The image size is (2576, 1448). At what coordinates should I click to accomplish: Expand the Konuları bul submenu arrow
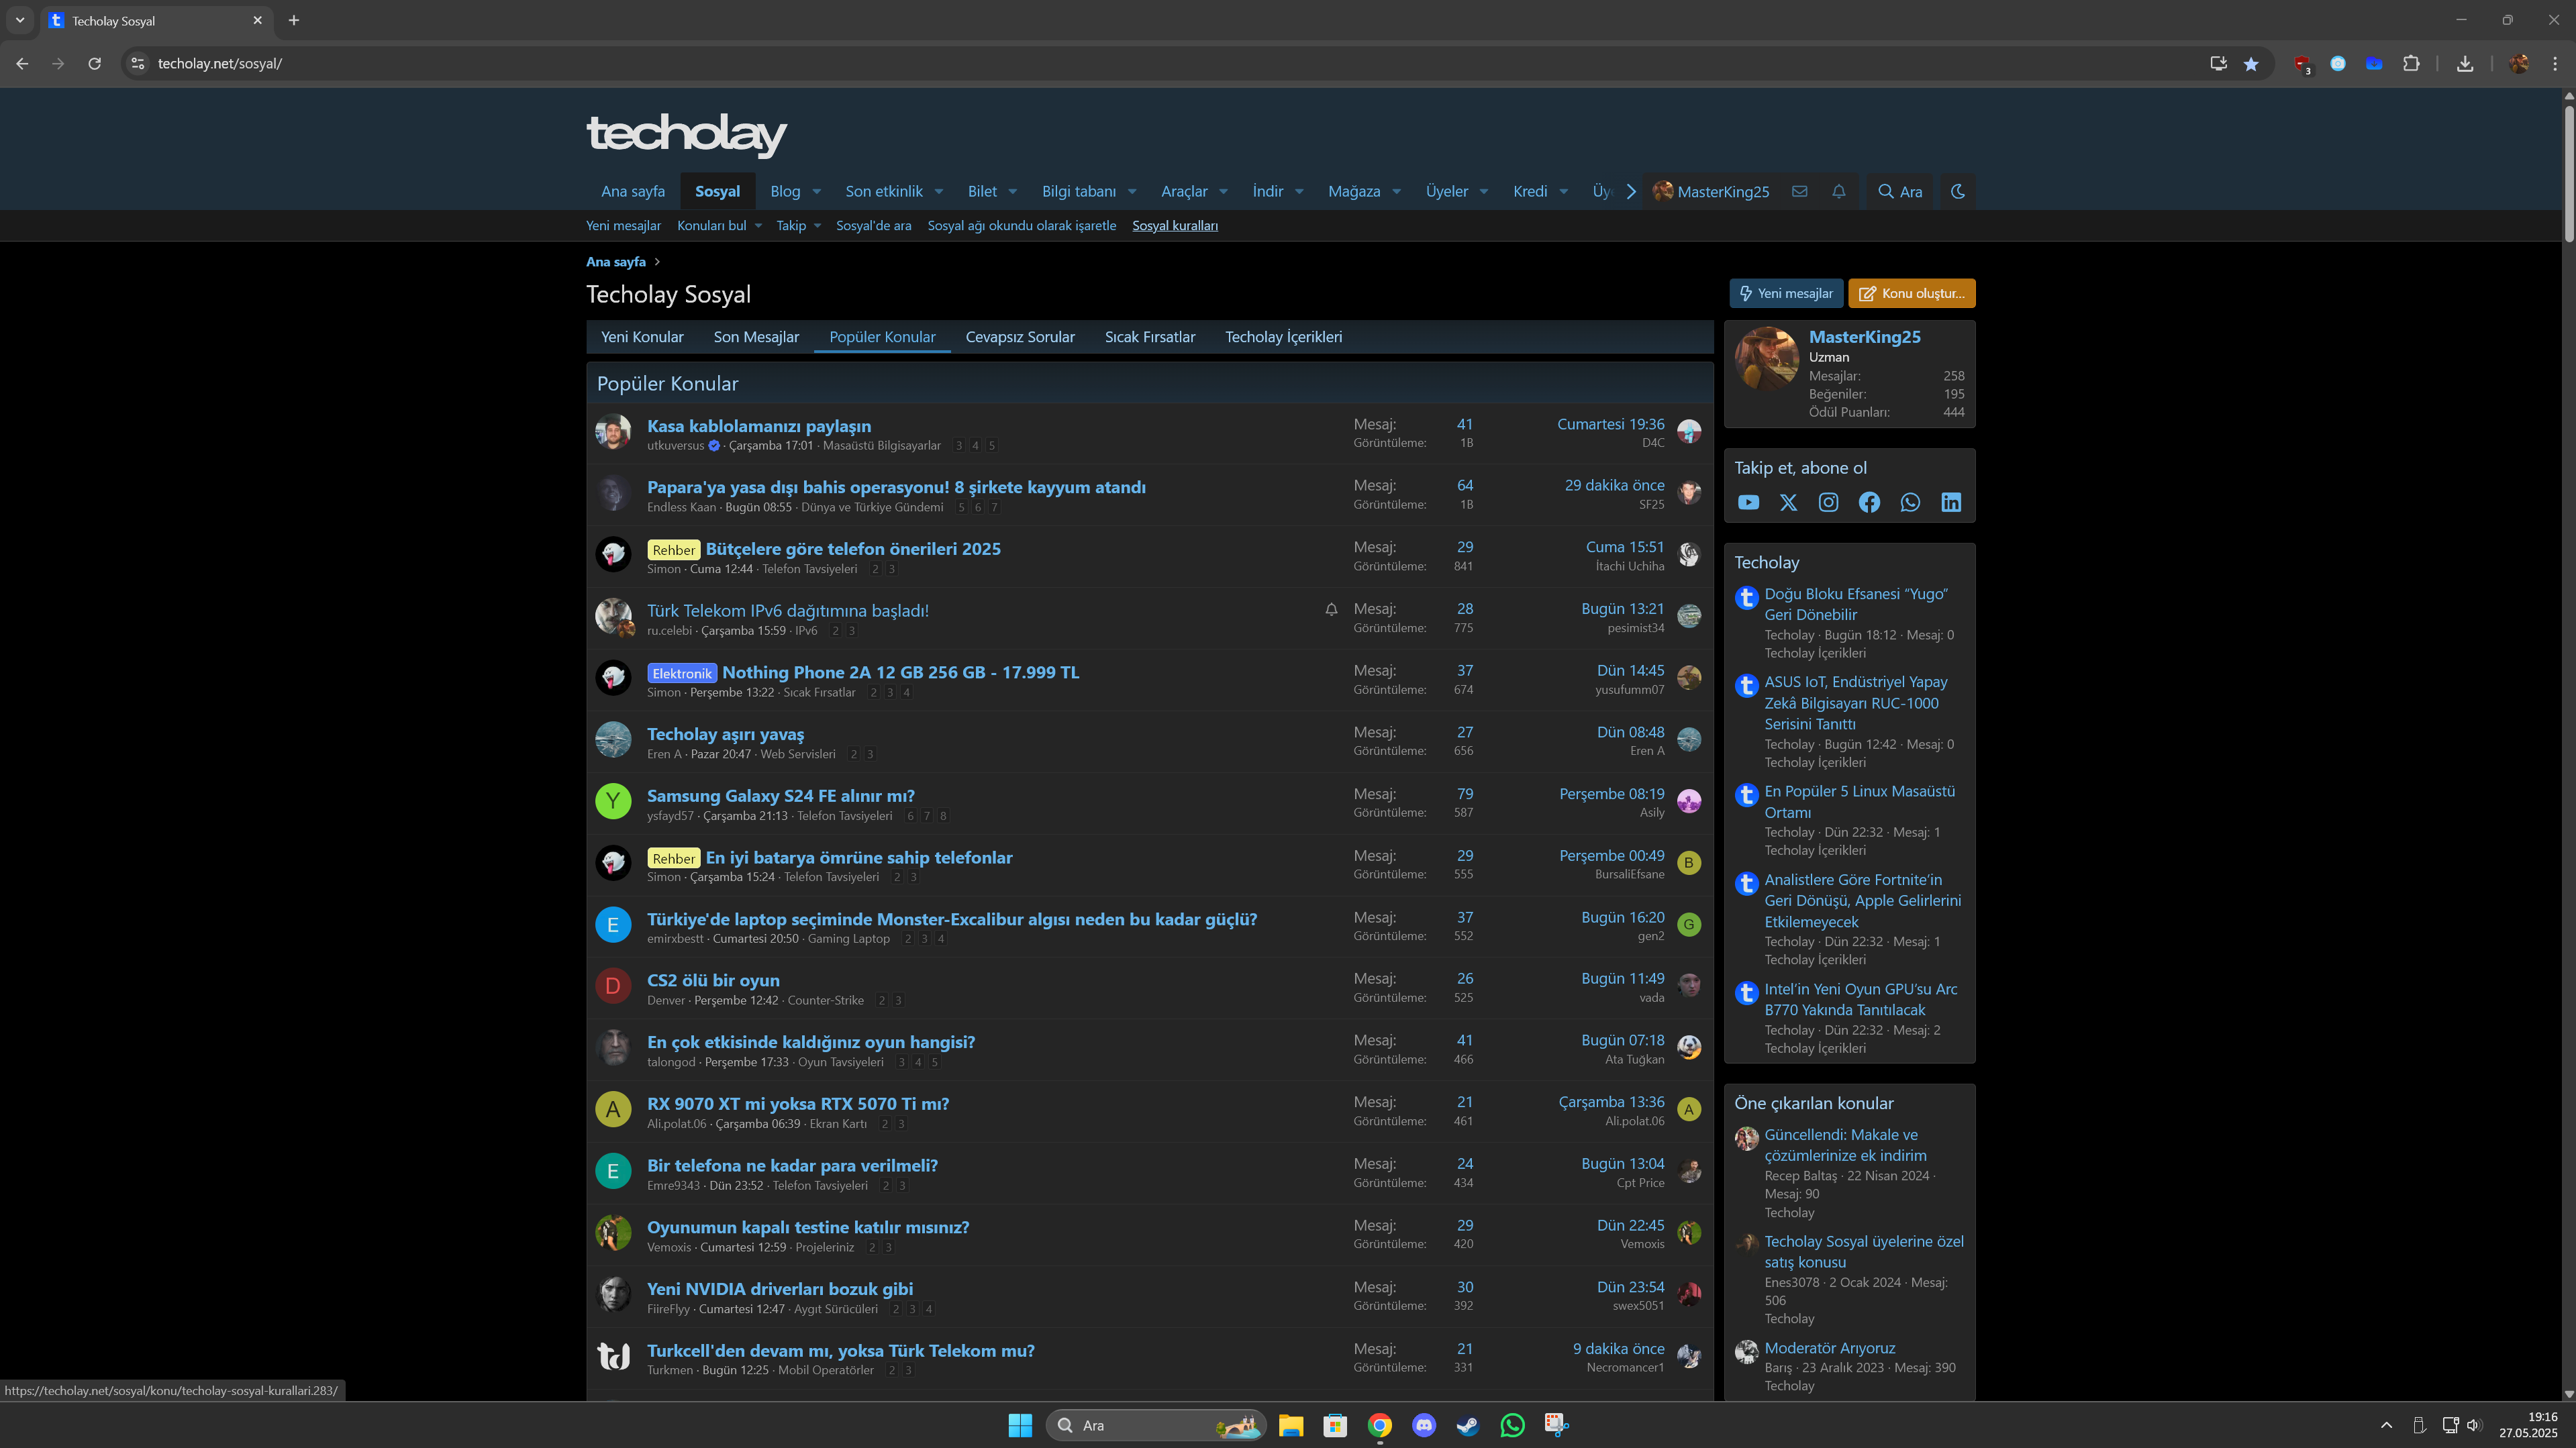pos(758,226)
